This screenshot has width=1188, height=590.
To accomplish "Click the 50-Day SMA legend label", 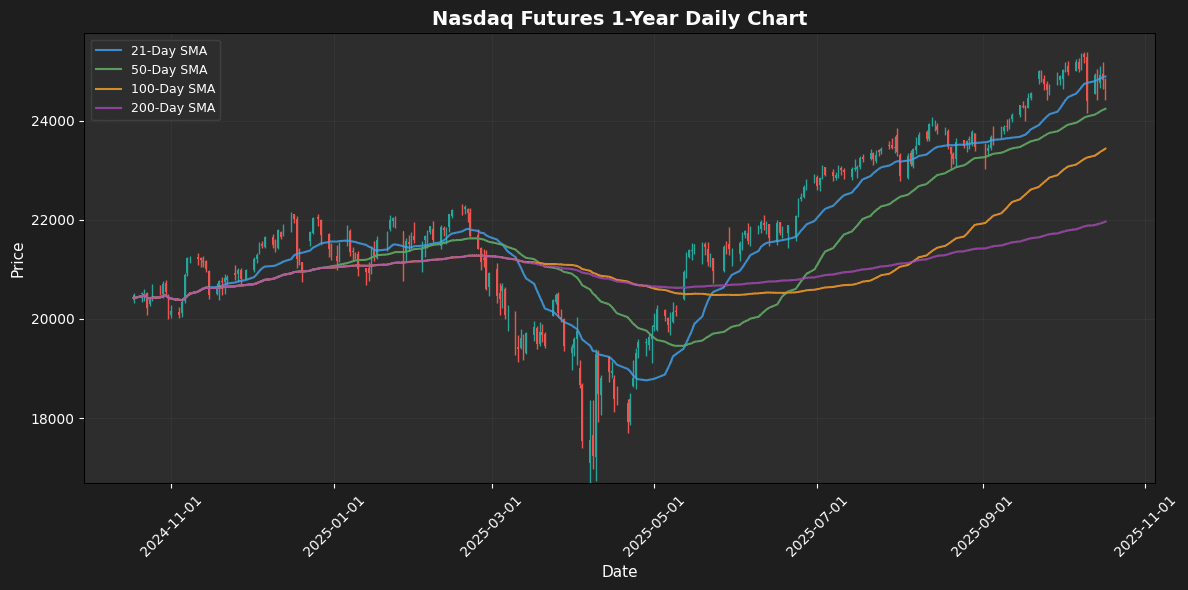I will 169,70.
